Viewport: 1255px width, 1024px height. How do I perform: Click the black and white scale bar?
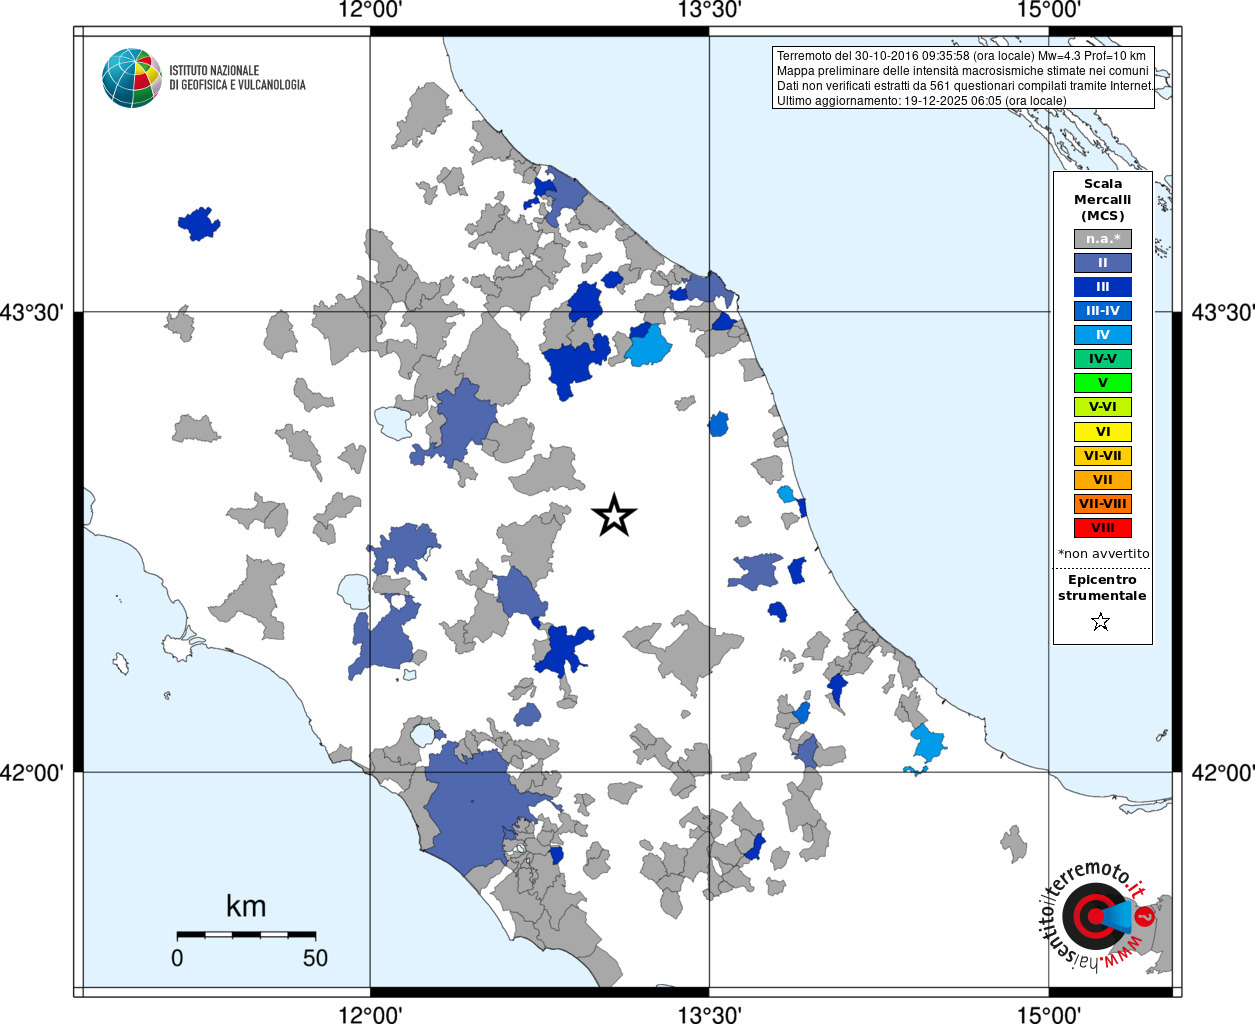[x=246, y=935]
